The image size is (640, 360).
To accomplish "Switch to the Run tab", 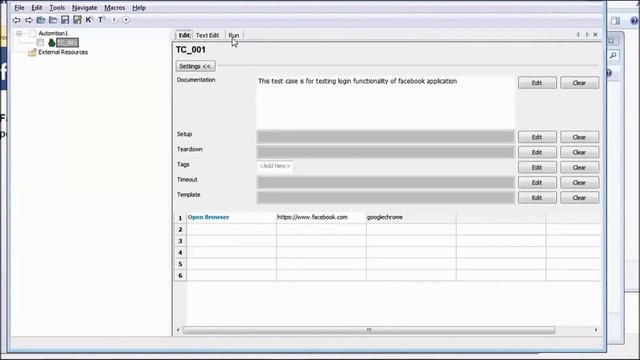I will 234,35.
